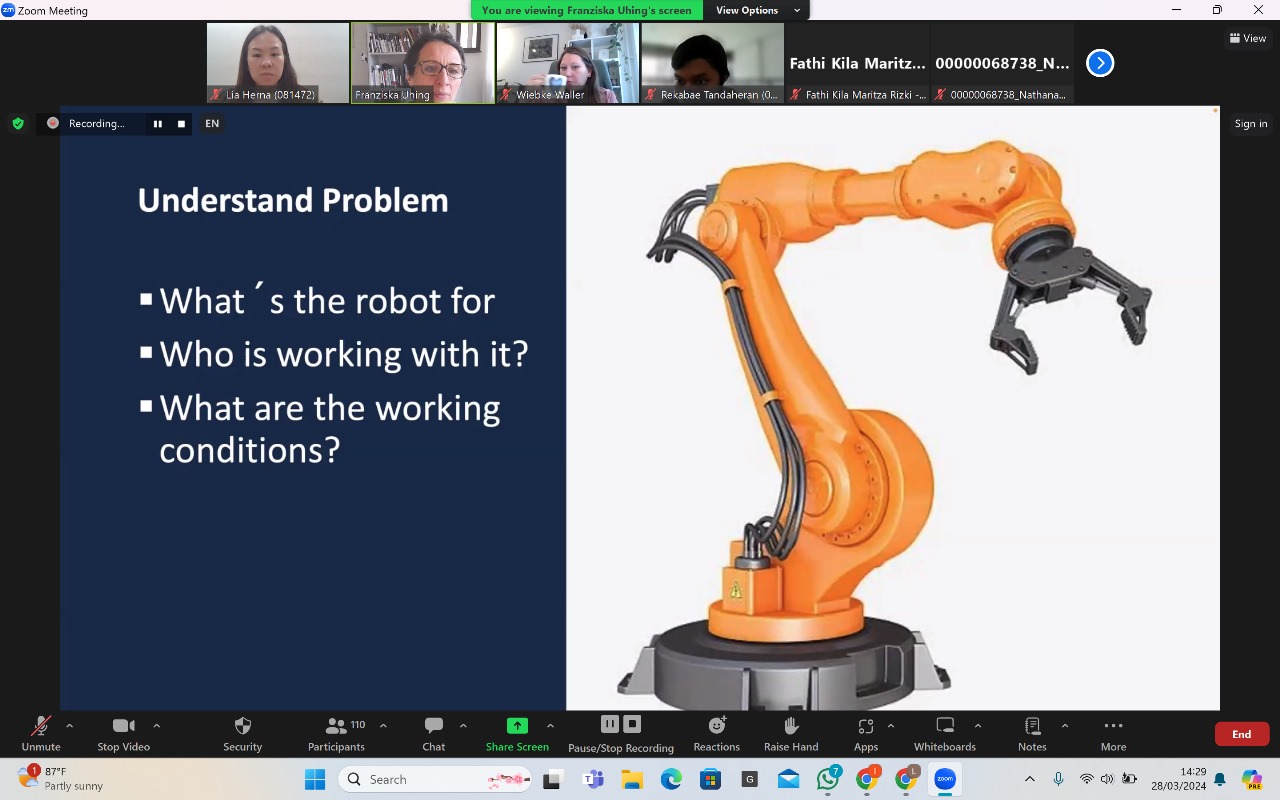Start Share Screen
Screen dimensions: 1280x800
pos(517,733)
